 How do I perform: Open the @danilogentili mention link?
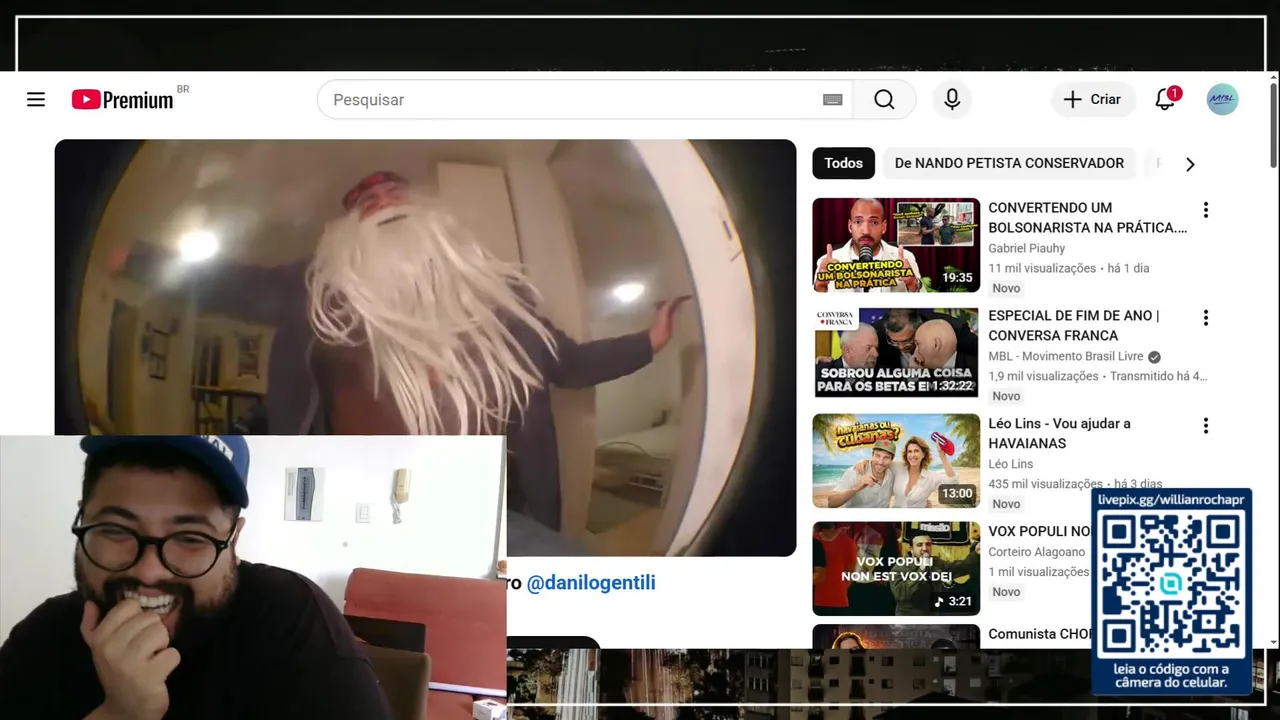click(x=591, y=582)
